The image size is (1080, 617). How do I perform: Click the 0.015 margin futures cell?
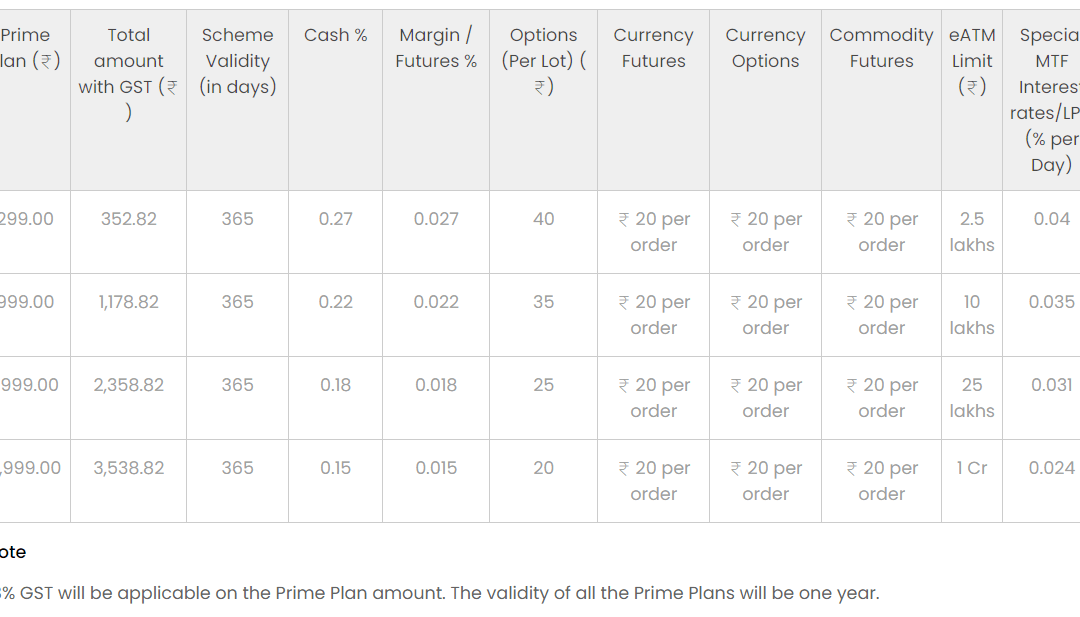point(436,468)
